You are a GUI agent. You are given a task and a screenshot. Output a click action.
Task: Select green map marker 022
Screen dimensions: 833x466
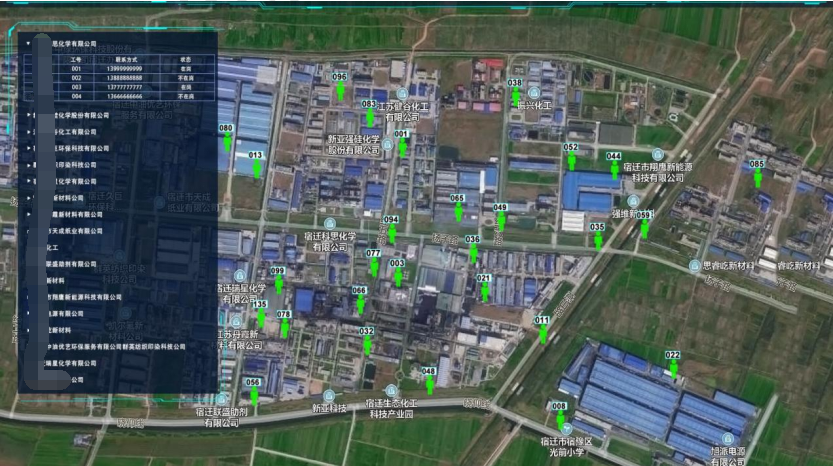click(673, 369)
